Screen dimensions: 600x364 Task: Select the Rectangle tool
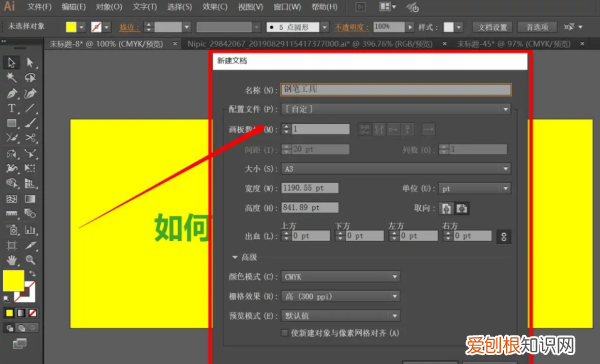[11, 123]
